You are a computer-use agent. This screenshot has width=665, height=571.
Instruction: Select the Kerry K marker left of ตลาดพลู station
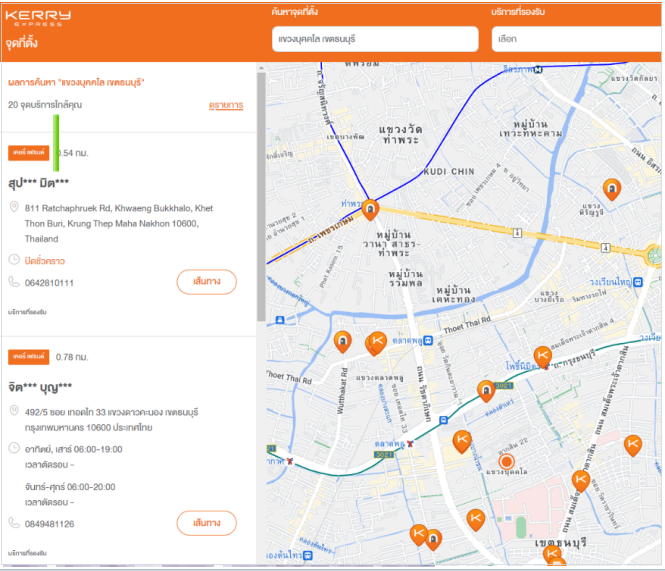tap(377, 341)
